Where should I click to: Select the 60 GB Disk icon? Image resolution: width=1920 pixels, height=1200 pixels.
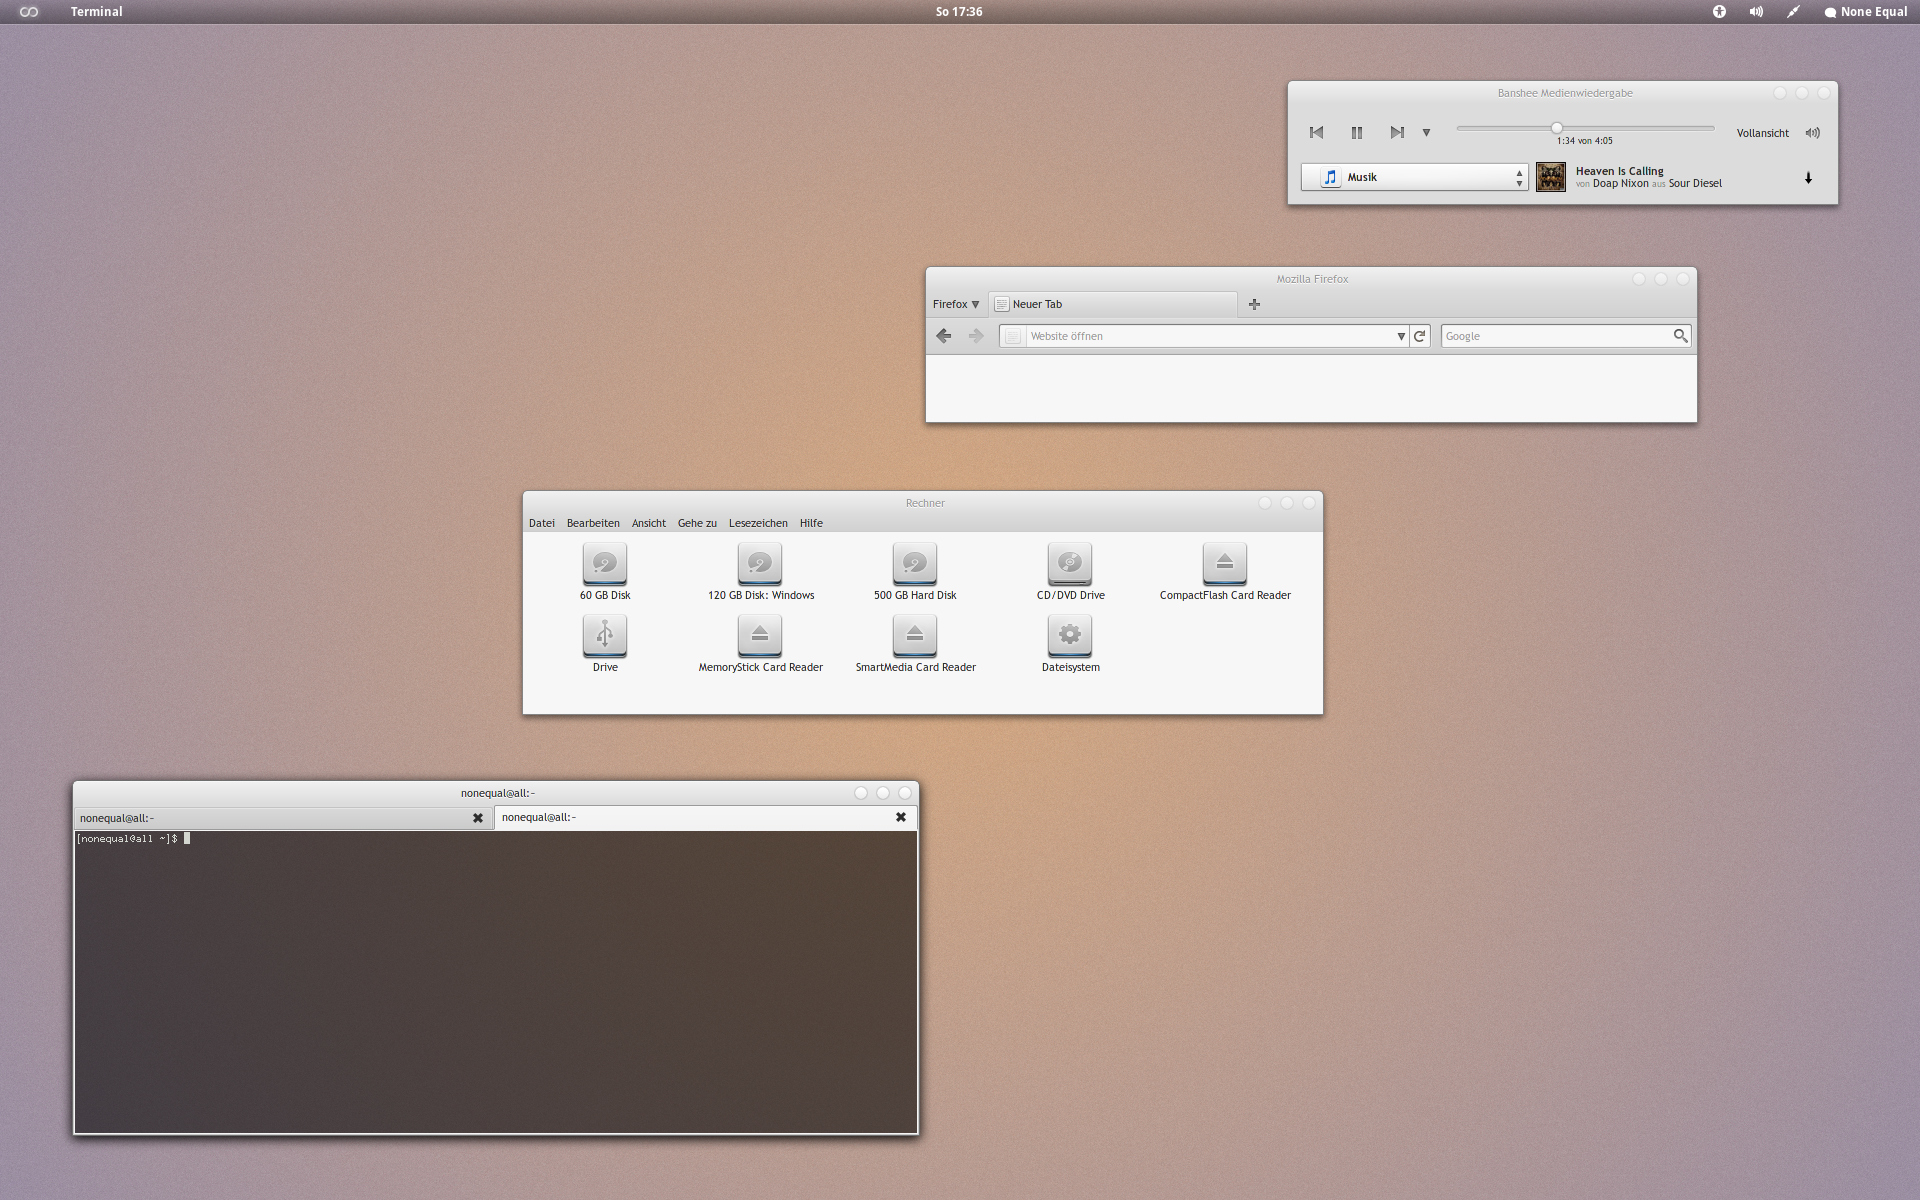(x=605, y=564)
